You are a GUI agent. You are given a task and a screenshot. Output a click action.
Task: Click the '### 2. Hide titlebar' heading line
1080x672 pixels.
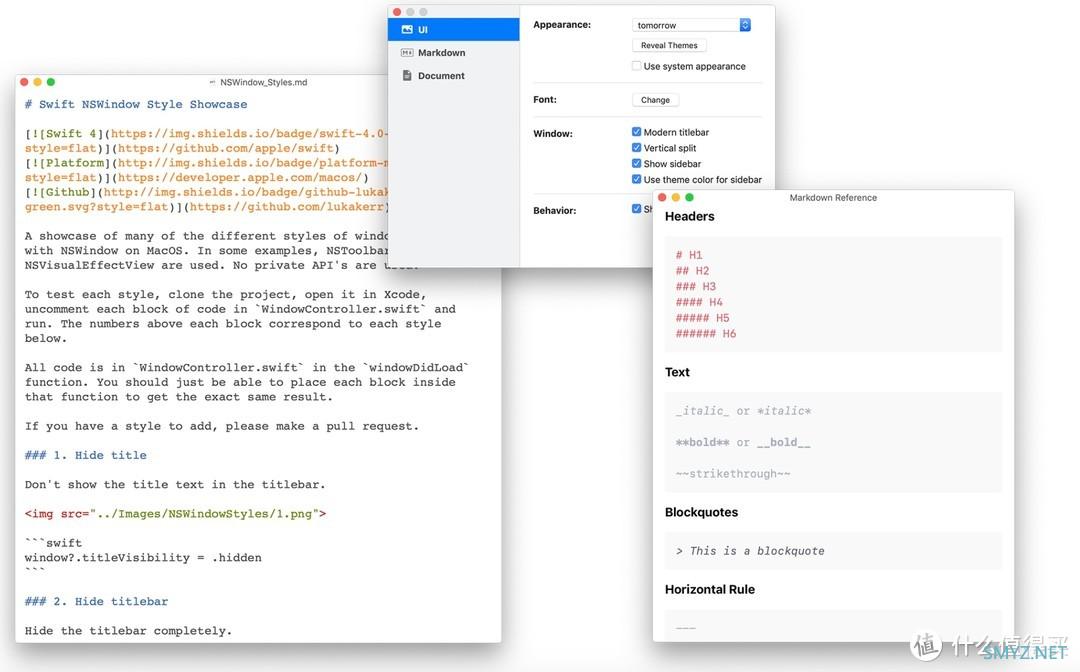coord(96,601)
